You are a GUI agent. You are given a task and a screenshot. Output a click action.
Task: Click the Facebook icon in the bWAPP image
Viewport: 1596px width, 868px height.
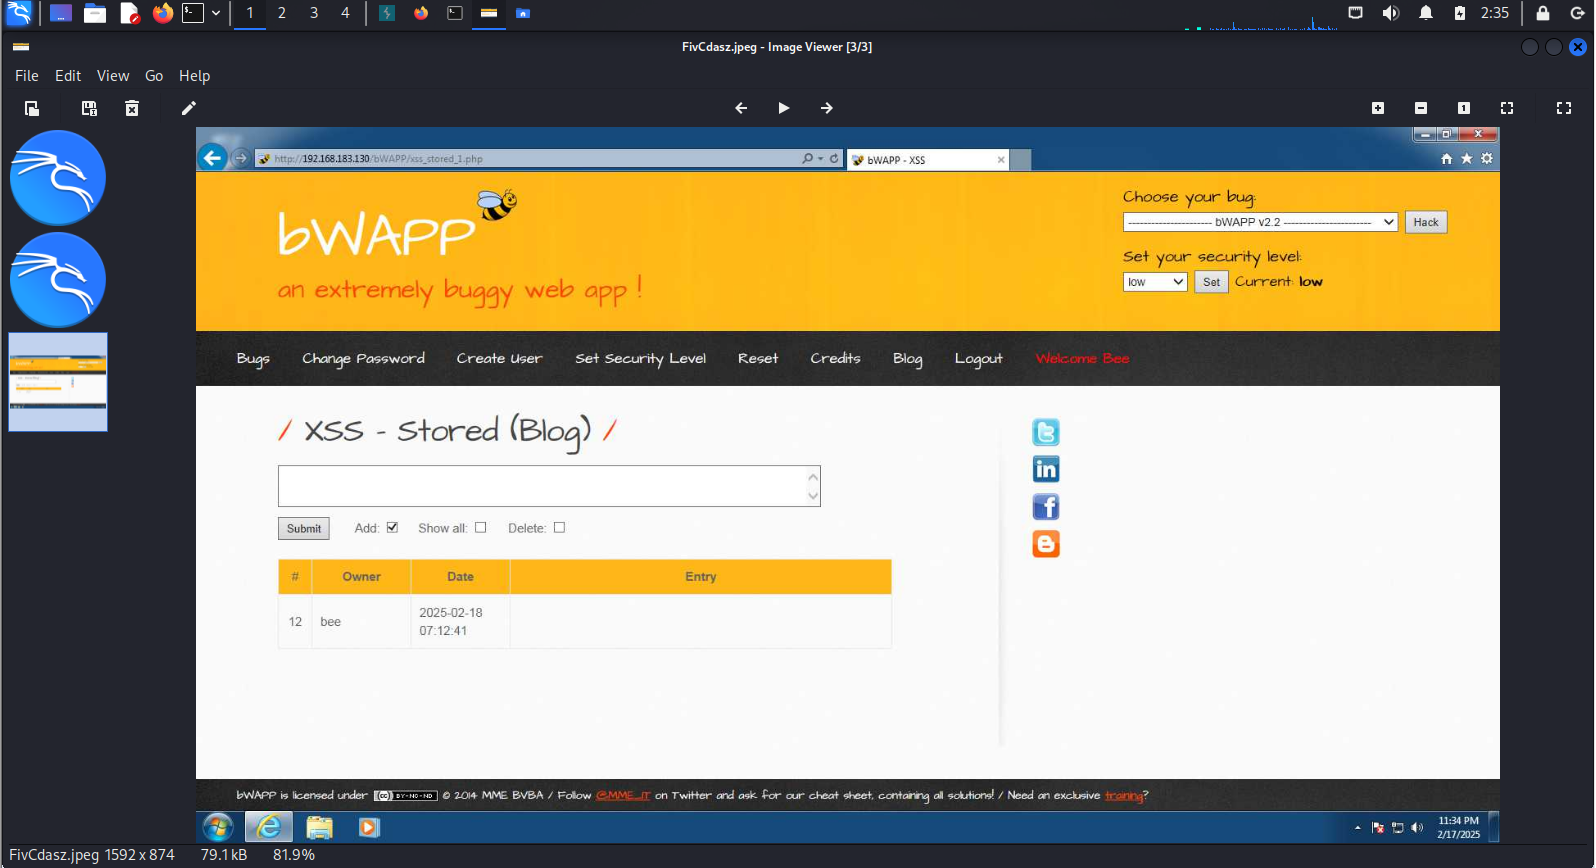[1046, 507]
